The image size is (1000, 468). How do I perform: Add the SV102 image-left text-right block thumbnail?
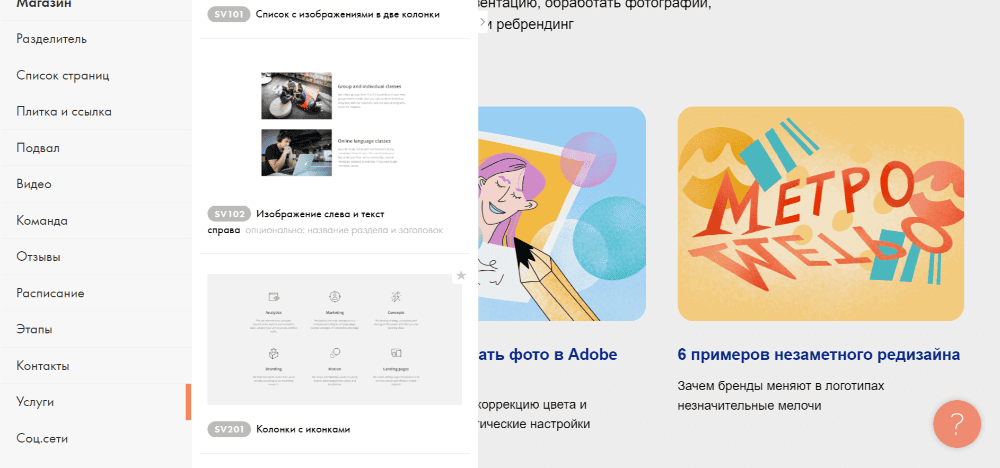335,124
